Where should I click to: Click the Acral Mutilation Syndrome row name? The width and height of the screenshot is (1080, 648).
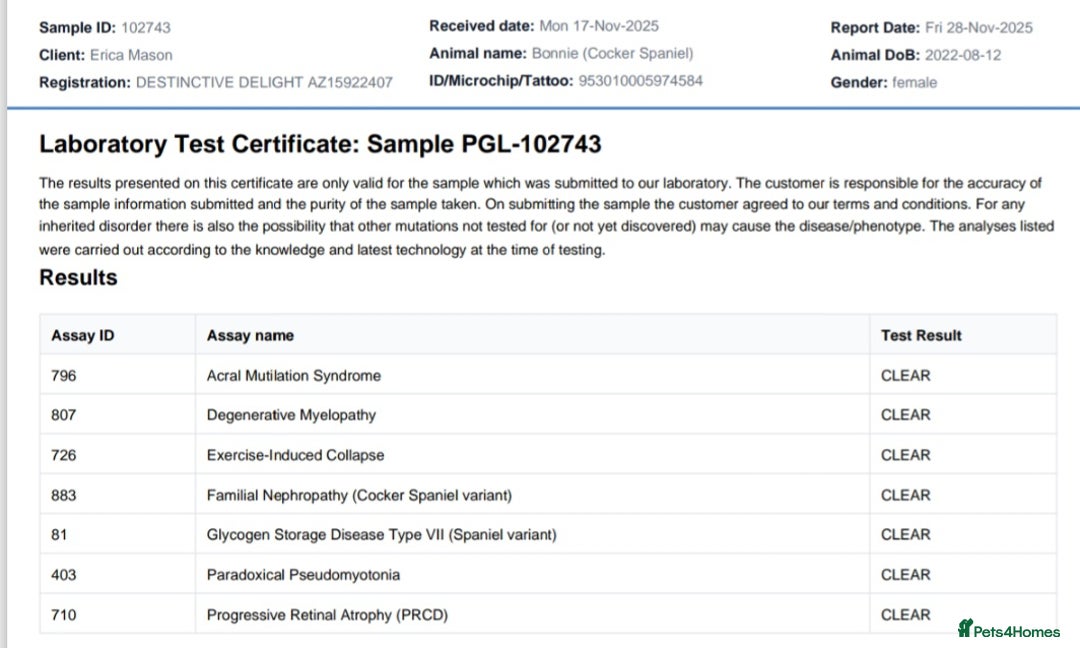coord(293,376)
